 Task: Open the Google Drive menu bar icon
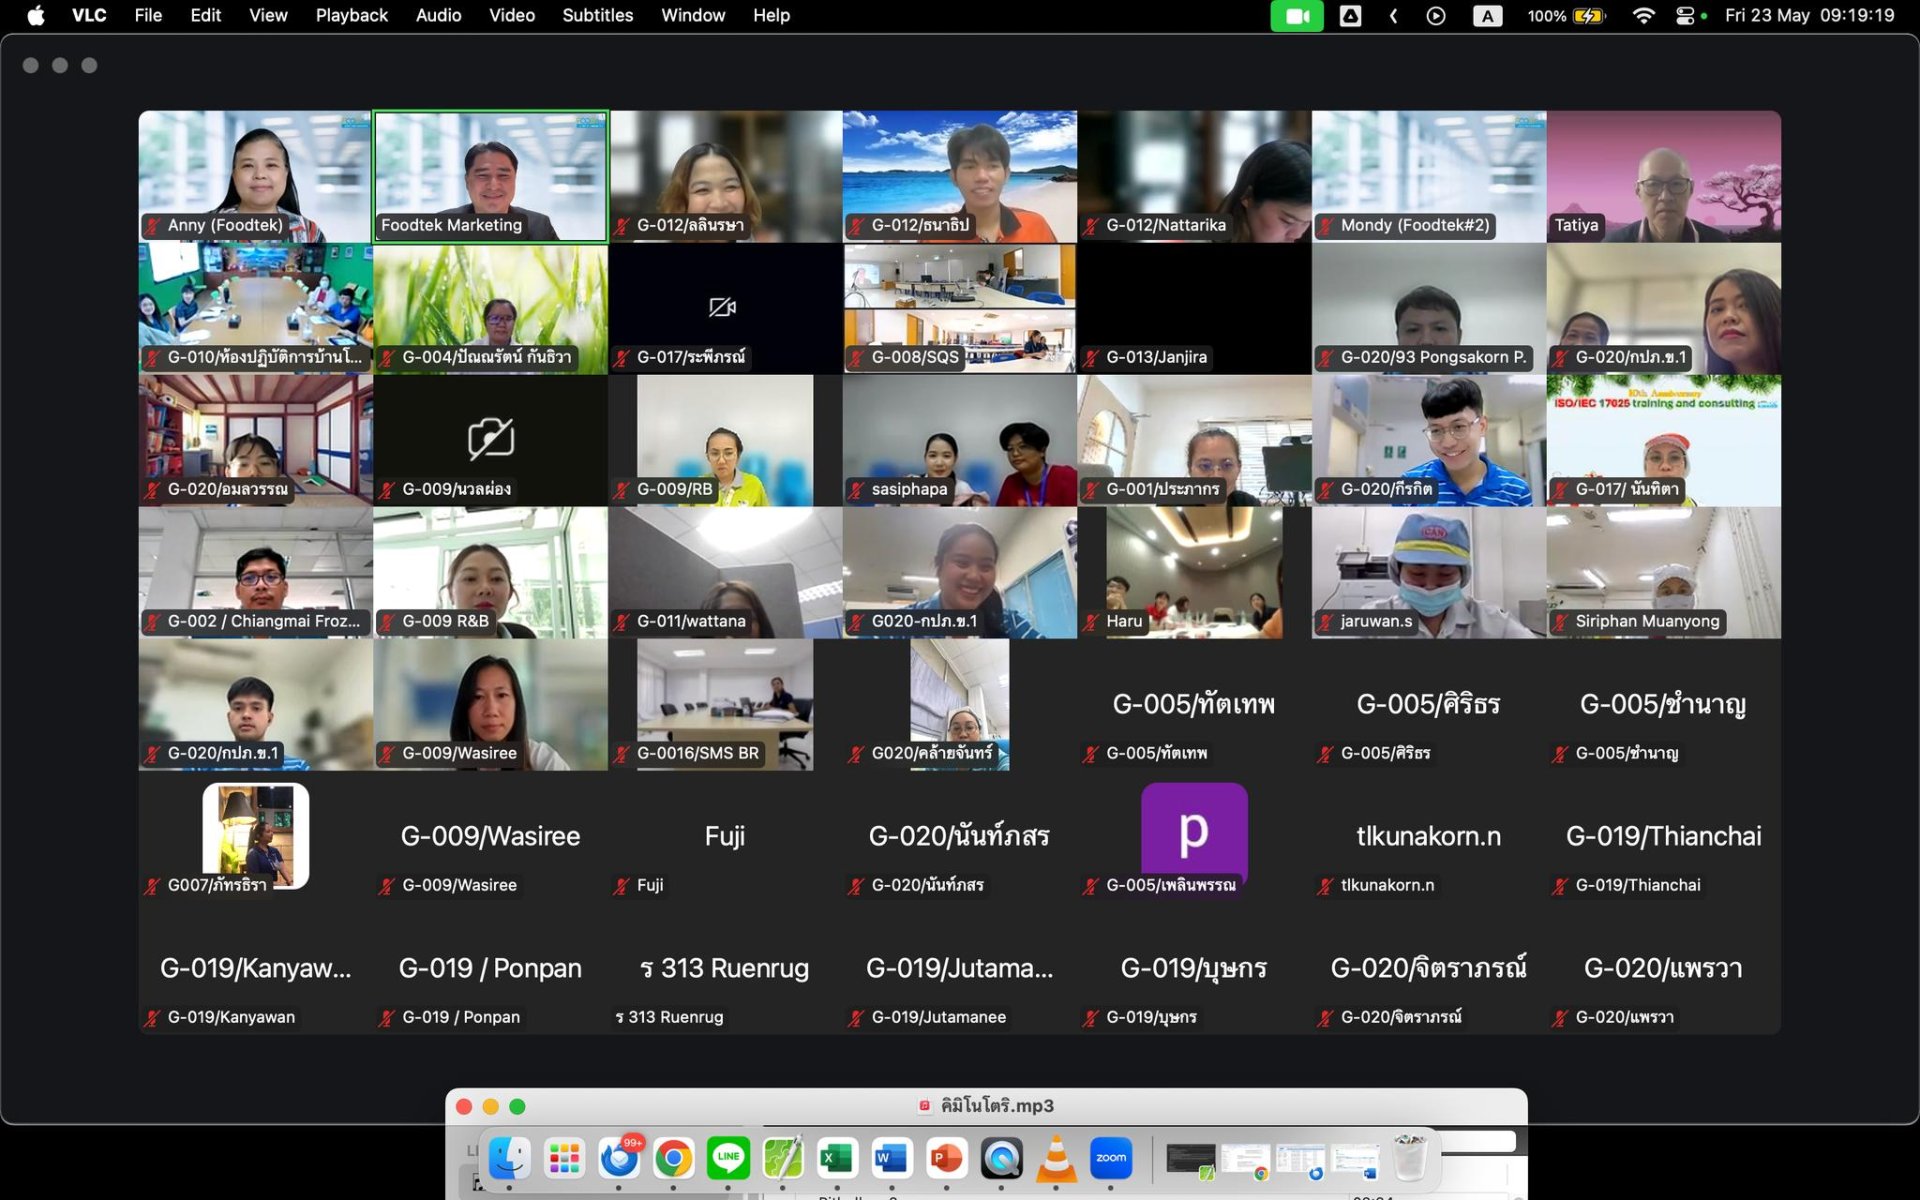pyautogui.click(x=1350, y=15)
